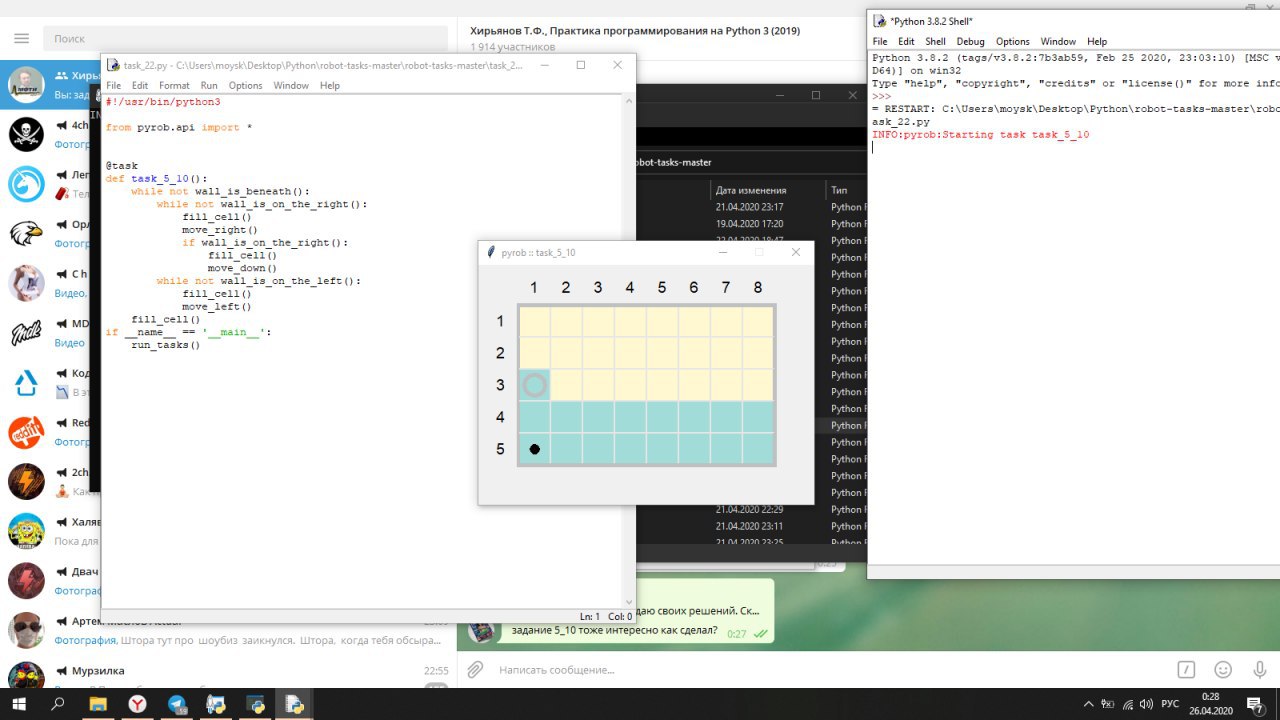This screenshot has height=720, width=1280.
Task: Open Telegram from the taskbar
Action: point(177,704)
